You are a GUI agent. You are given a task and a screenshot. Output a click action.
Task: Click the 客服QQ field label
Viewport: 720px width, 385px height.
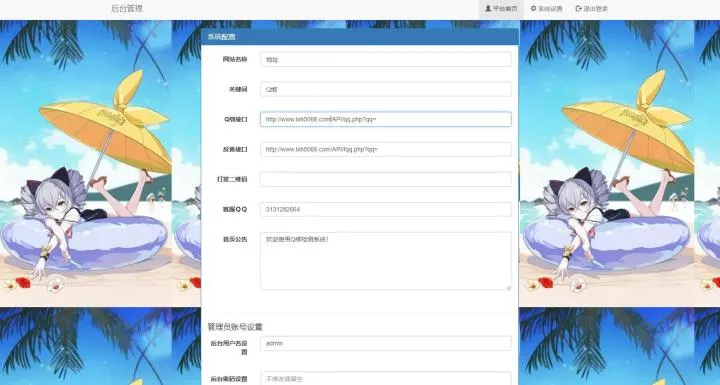(235, 209)
